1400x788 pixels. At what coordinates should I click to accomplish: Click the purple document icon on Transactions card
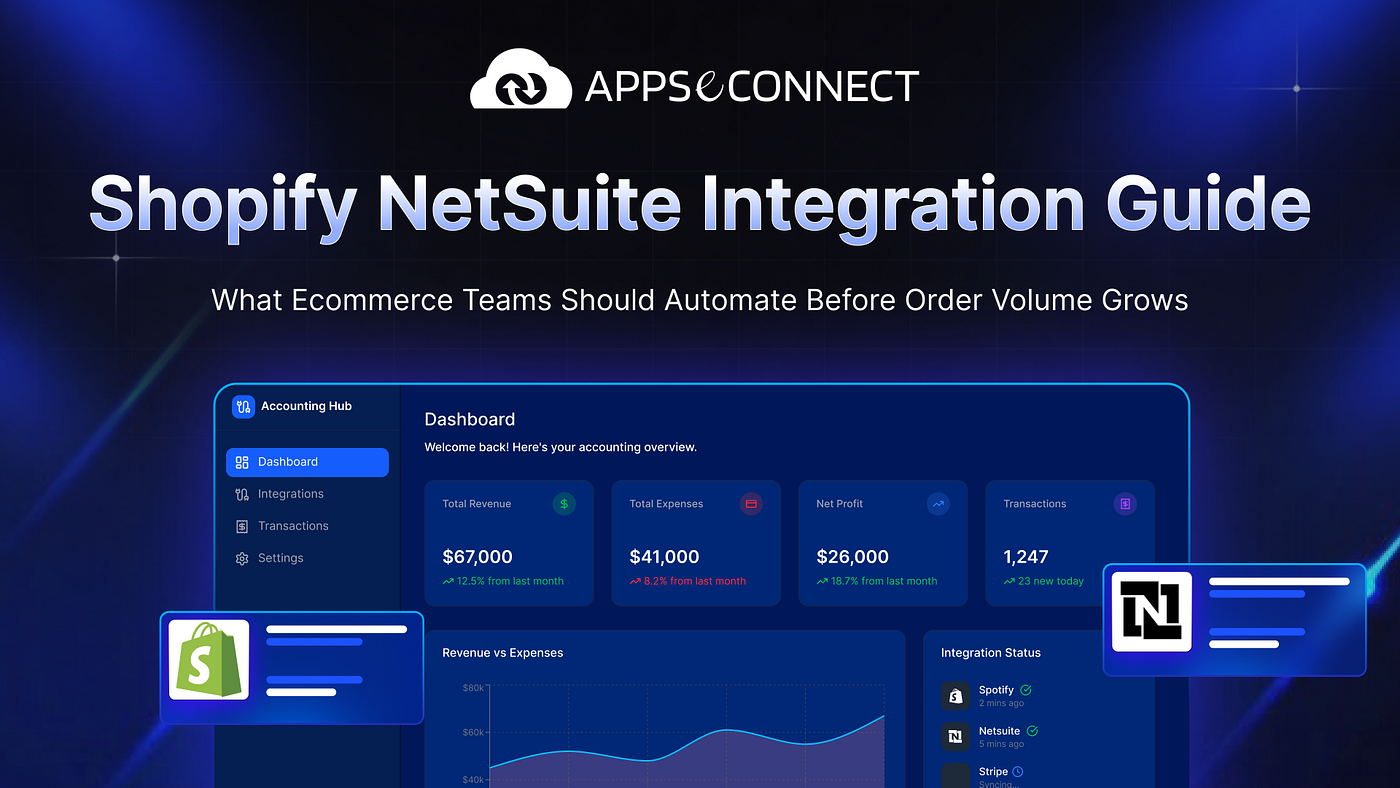[x=1125, y=504]
